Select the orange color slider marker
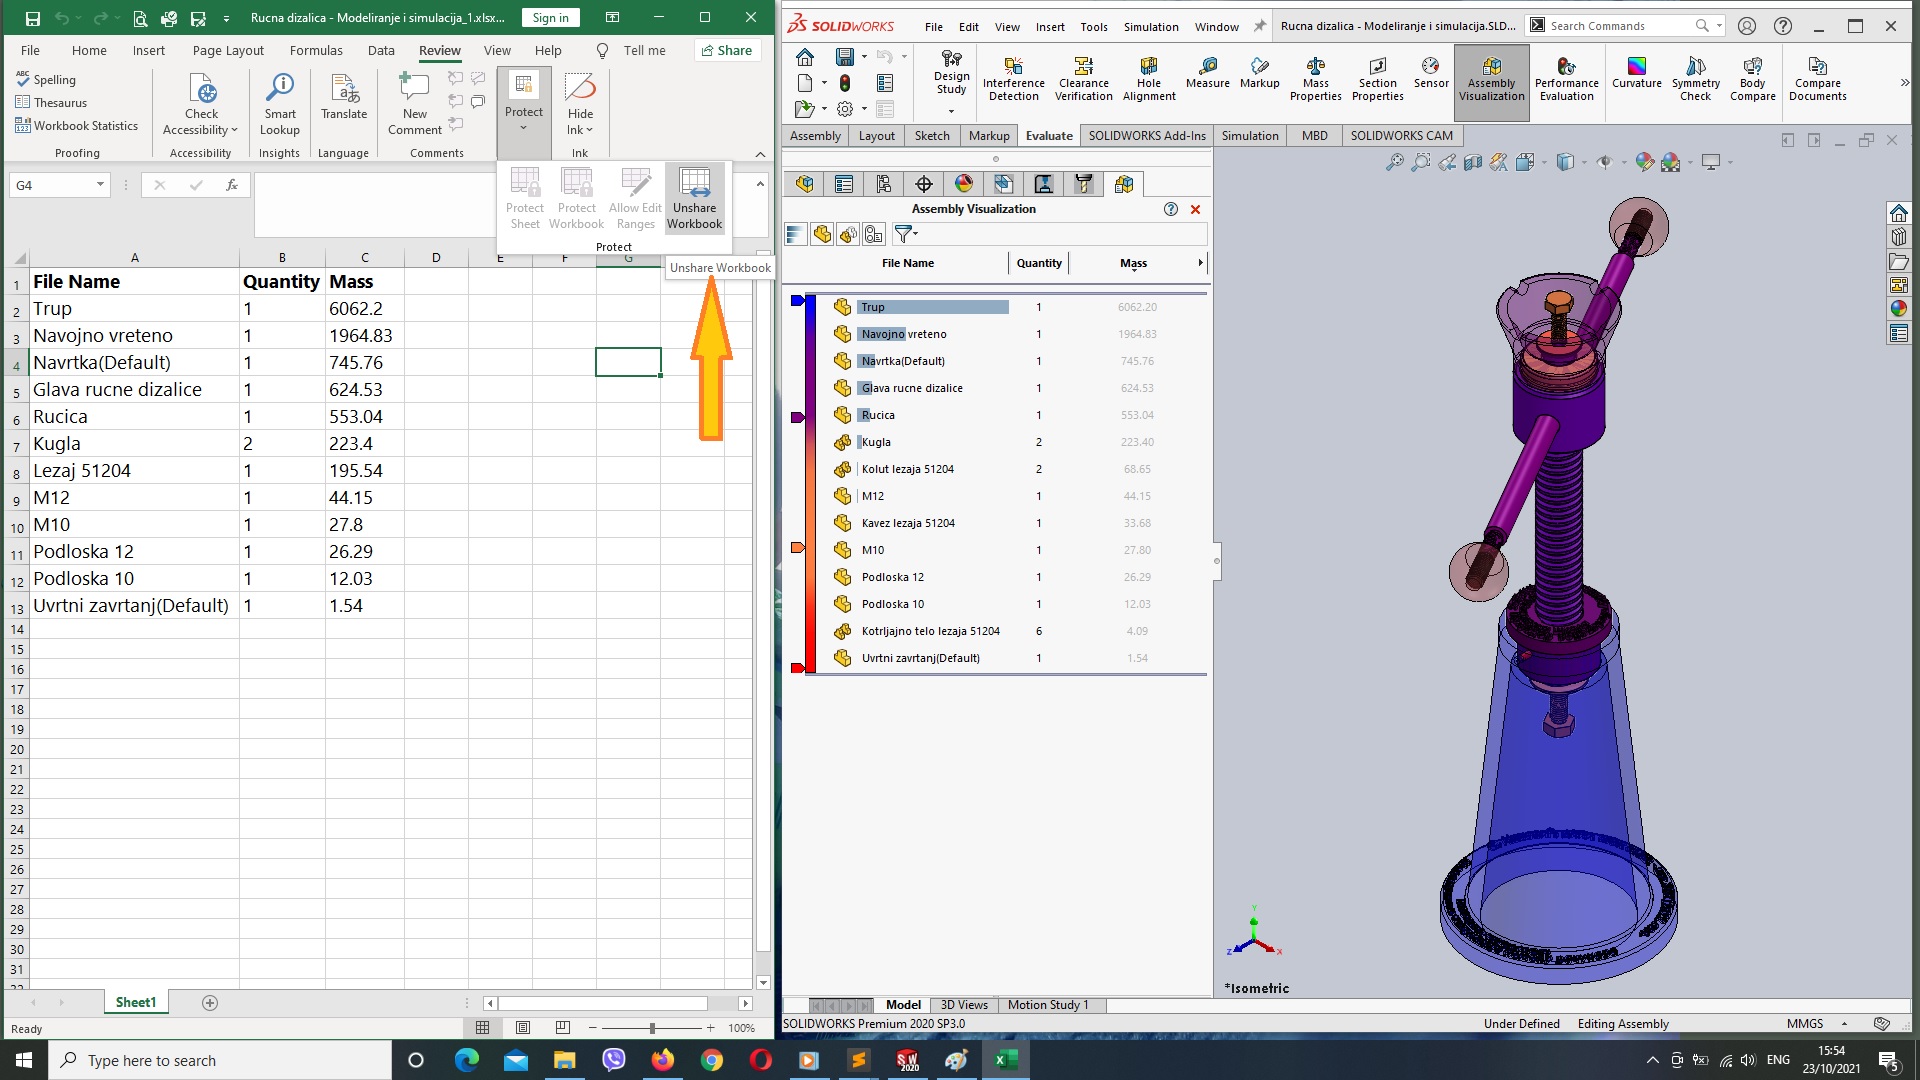Image resolution: width=1920 pixels, height=1080 pixels. coord(797,548)
